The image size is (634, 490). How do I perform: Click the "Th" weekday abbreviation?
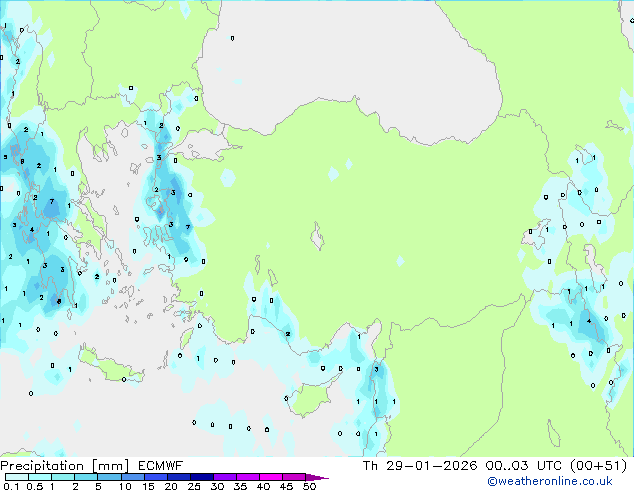(x=370, y=466)
